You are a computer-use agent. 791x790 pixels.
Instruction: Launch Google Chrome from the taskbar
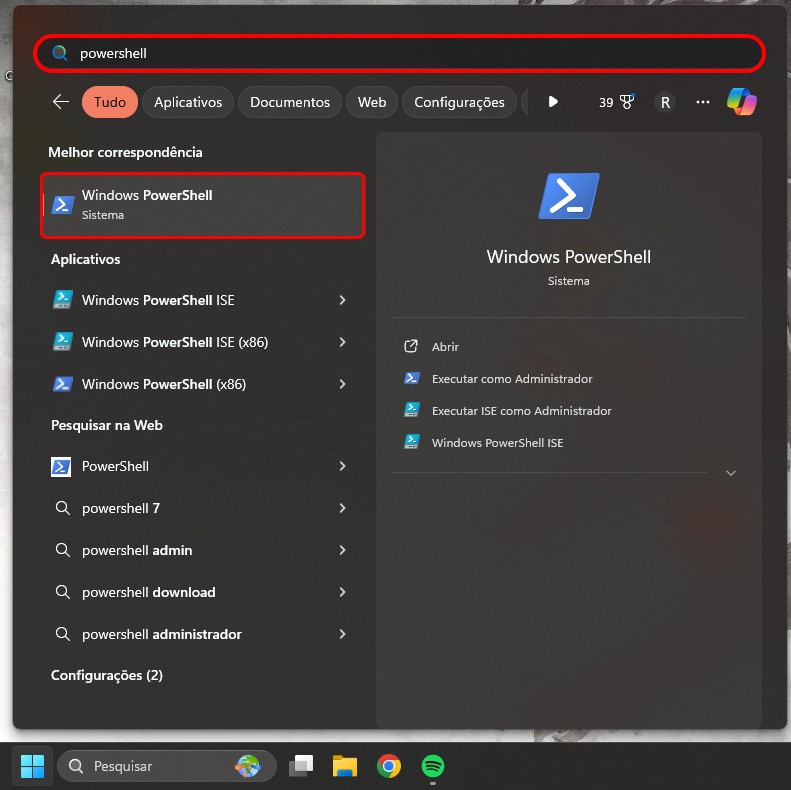click(389, 766)
